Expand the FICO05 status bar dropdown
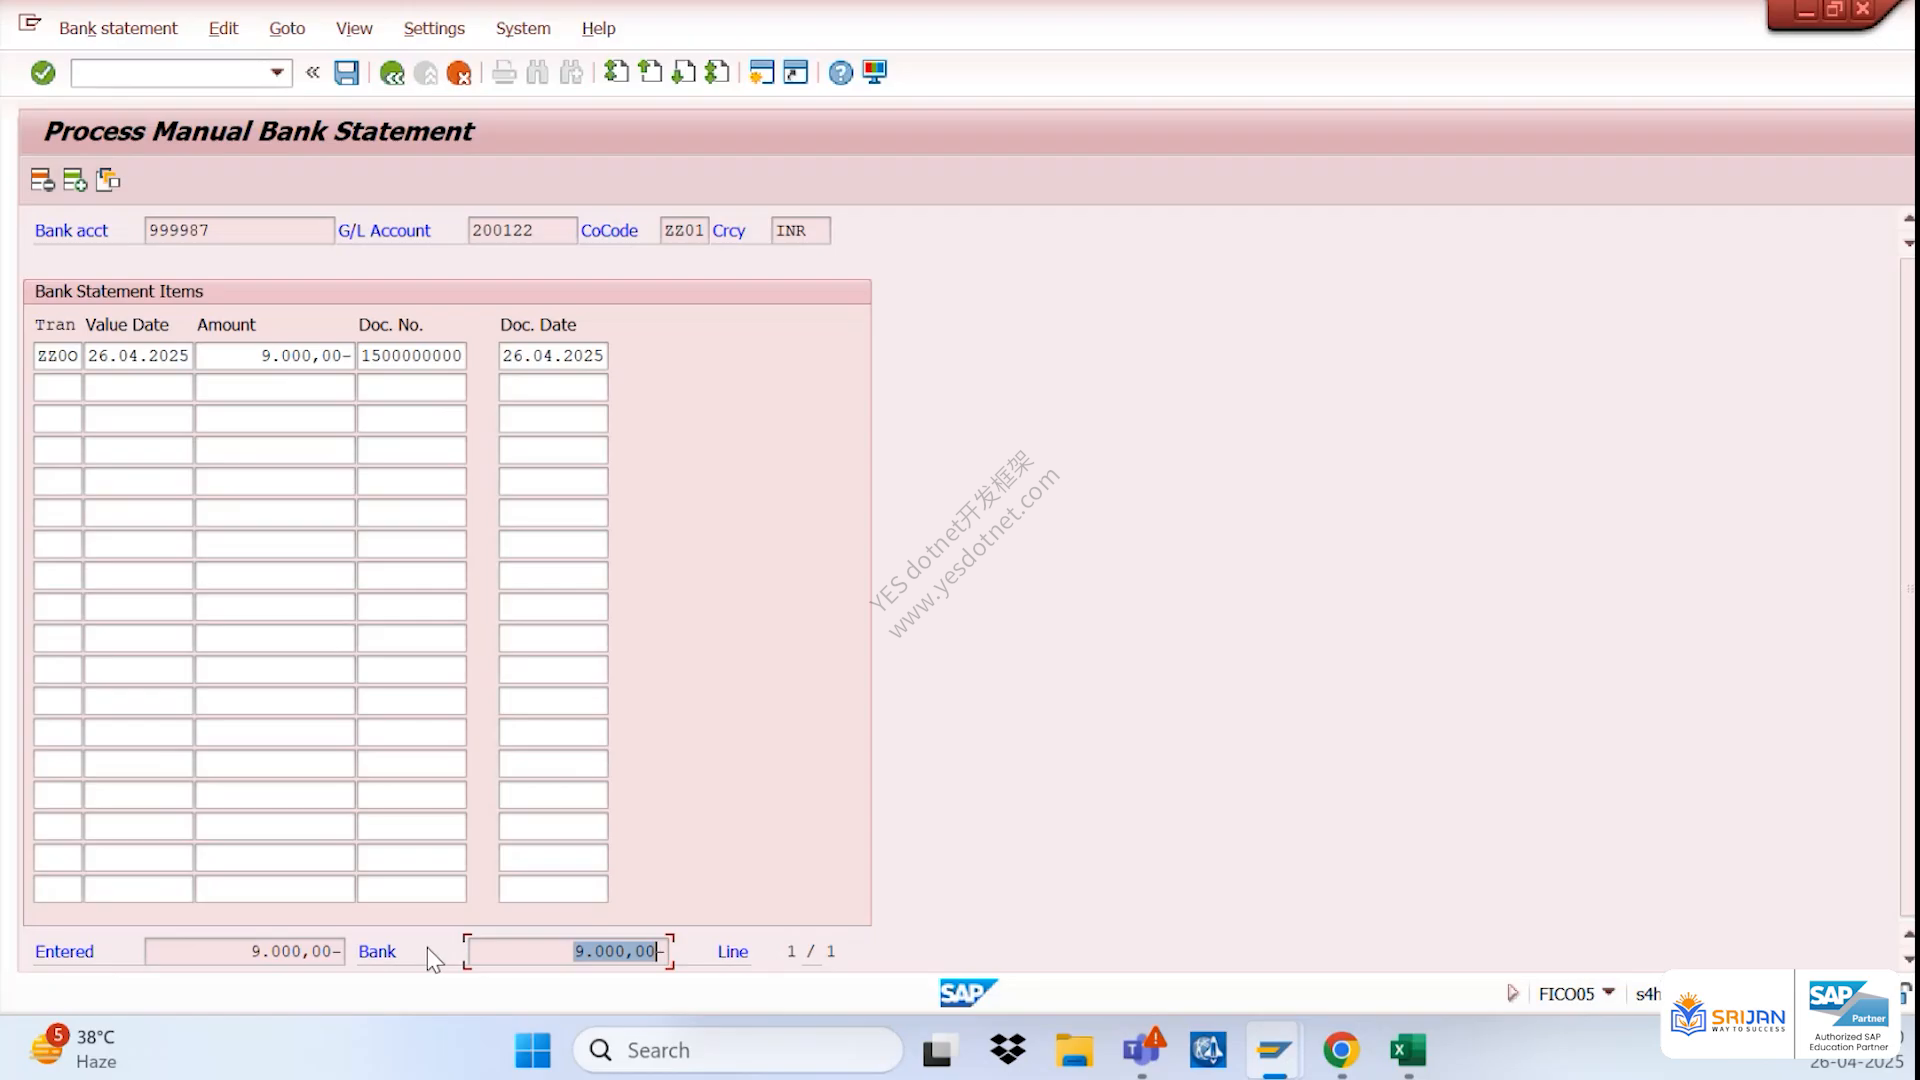 click(1609, 992)
